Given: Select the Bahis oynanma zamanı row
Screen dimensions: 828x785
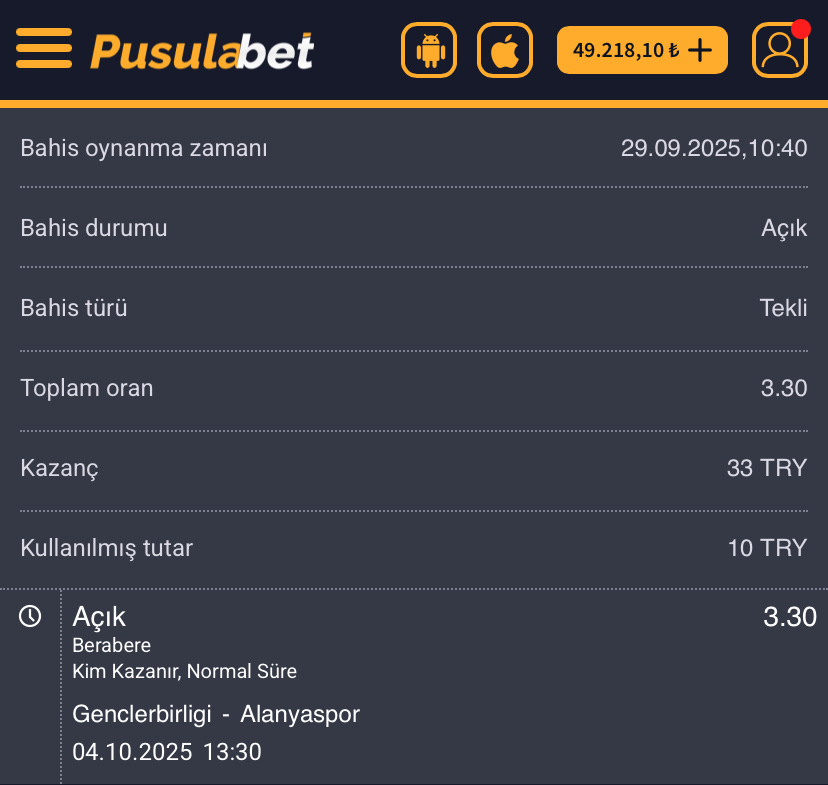Looking at the screenshot, I should [413, 149].
